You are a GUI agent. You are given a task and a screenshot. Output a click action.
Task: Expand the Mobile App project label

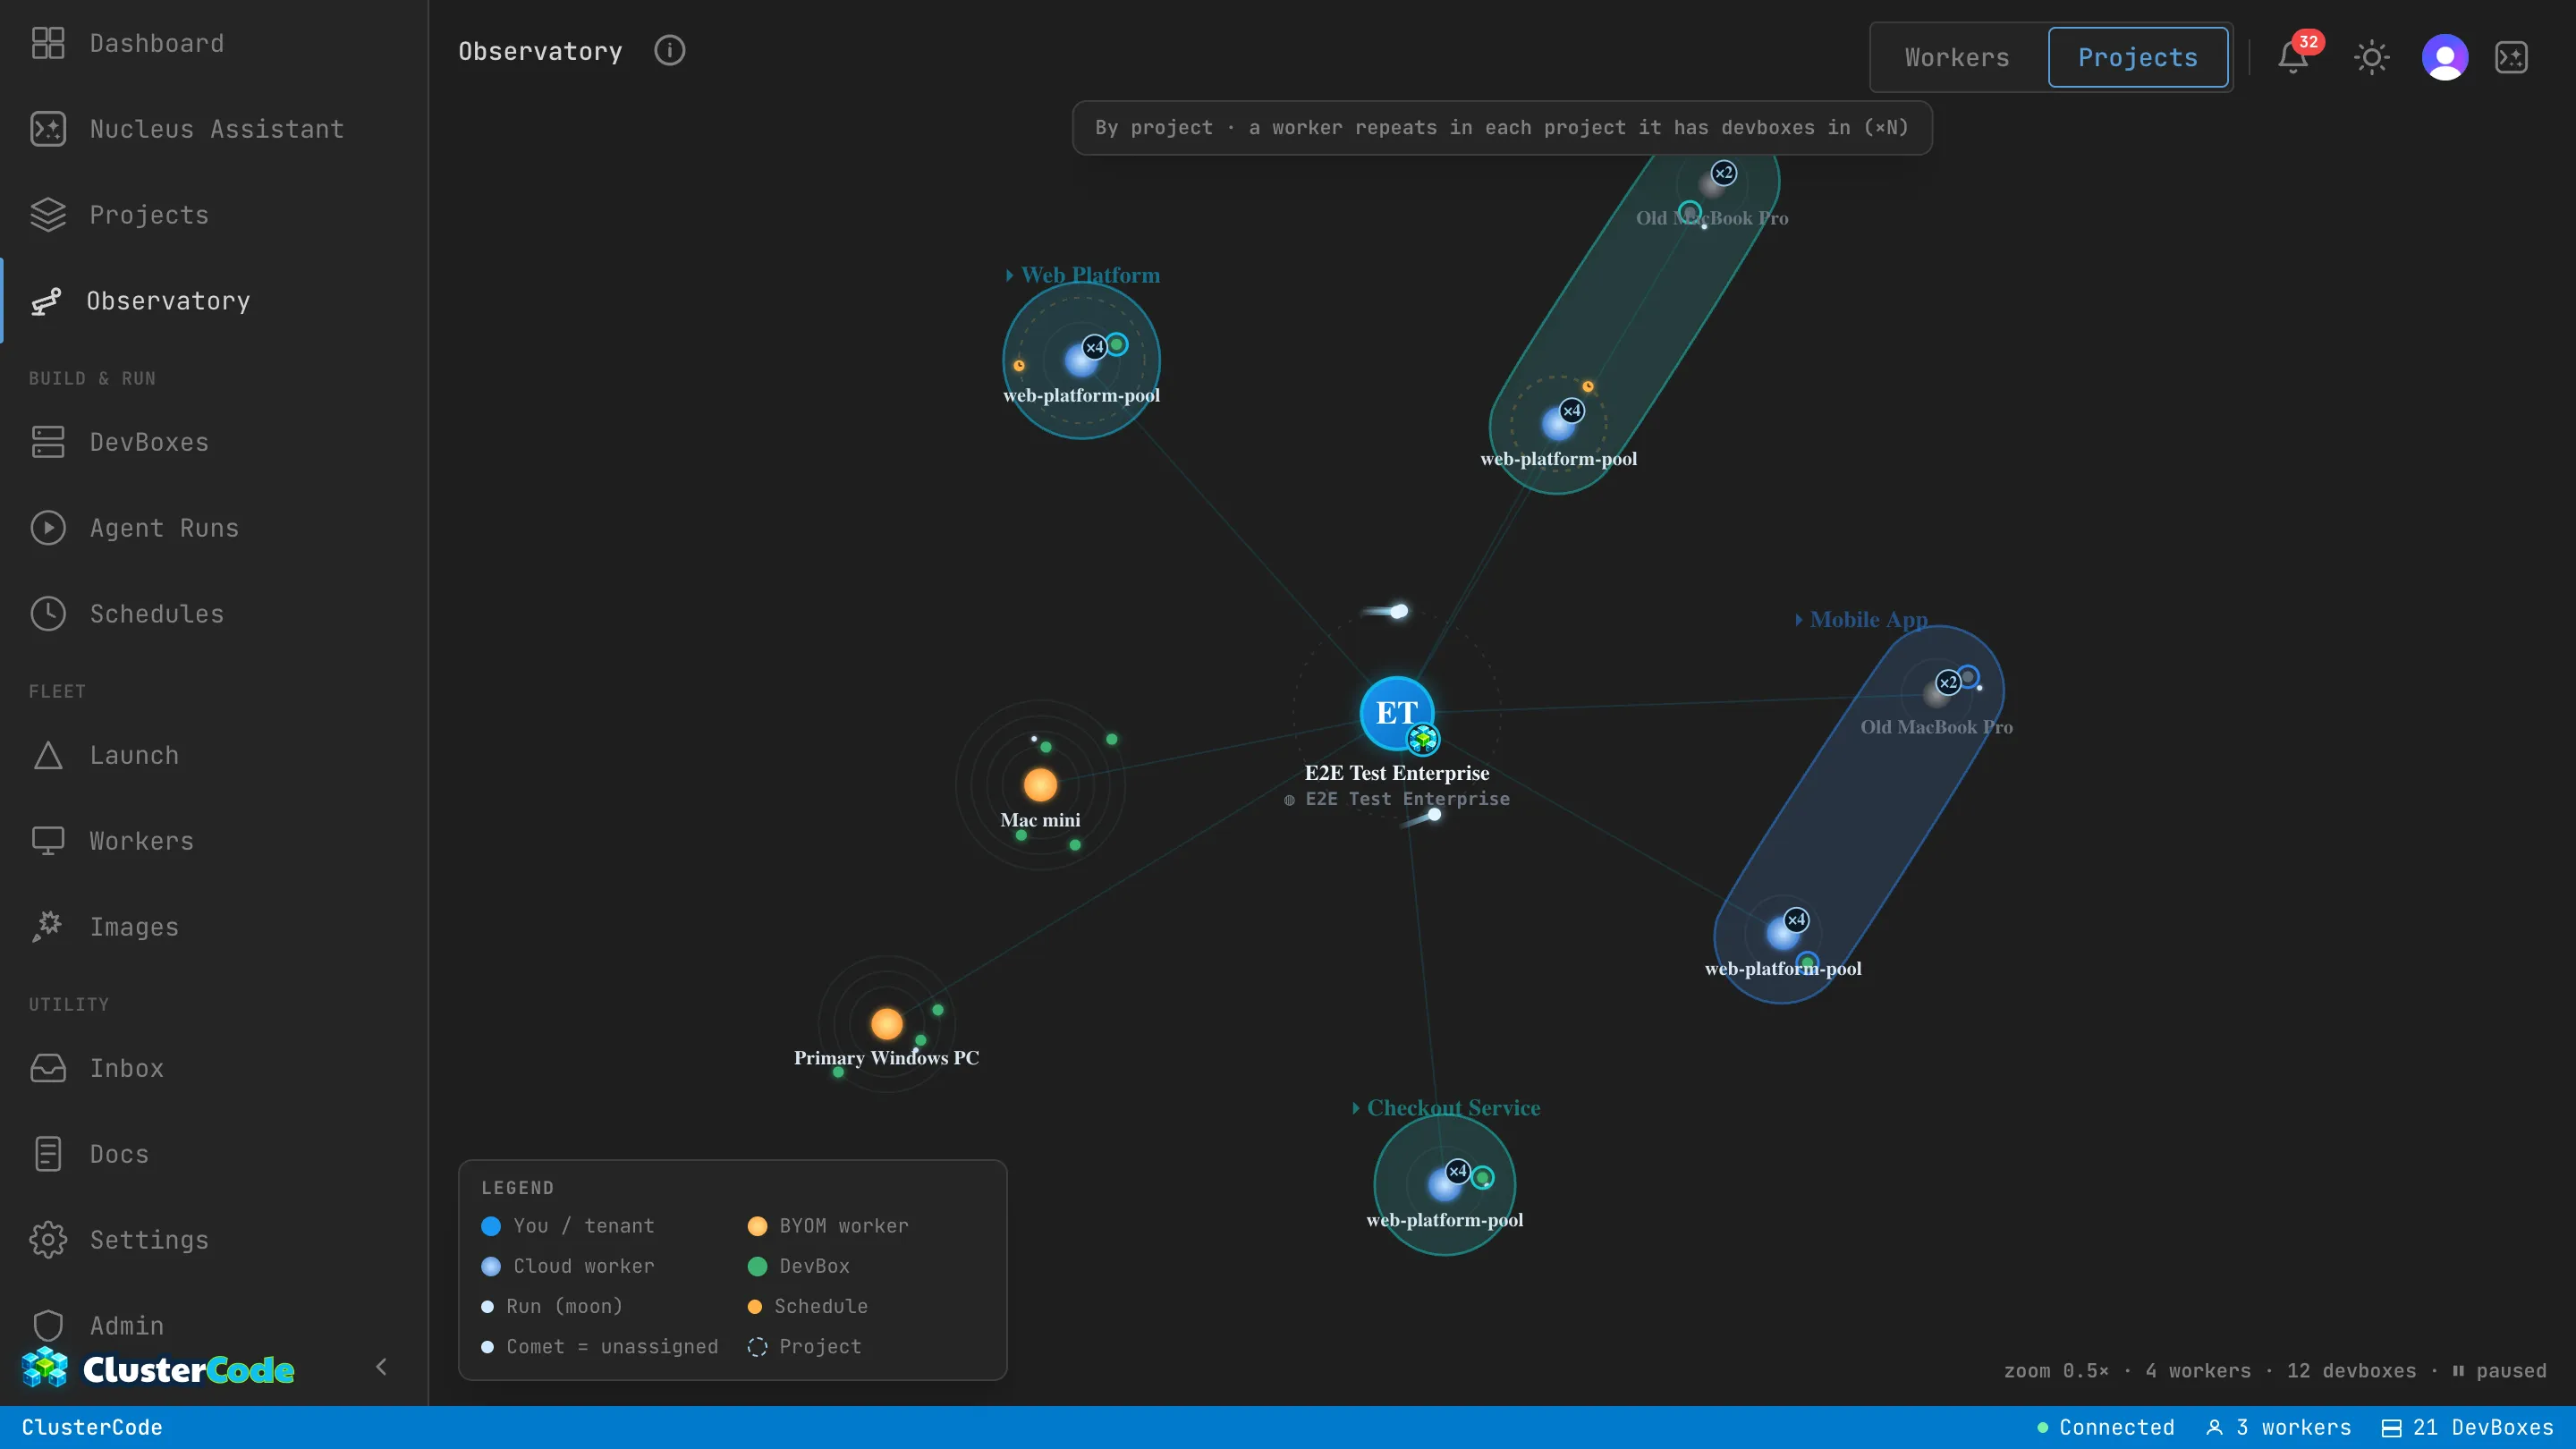click(1861, 620)
